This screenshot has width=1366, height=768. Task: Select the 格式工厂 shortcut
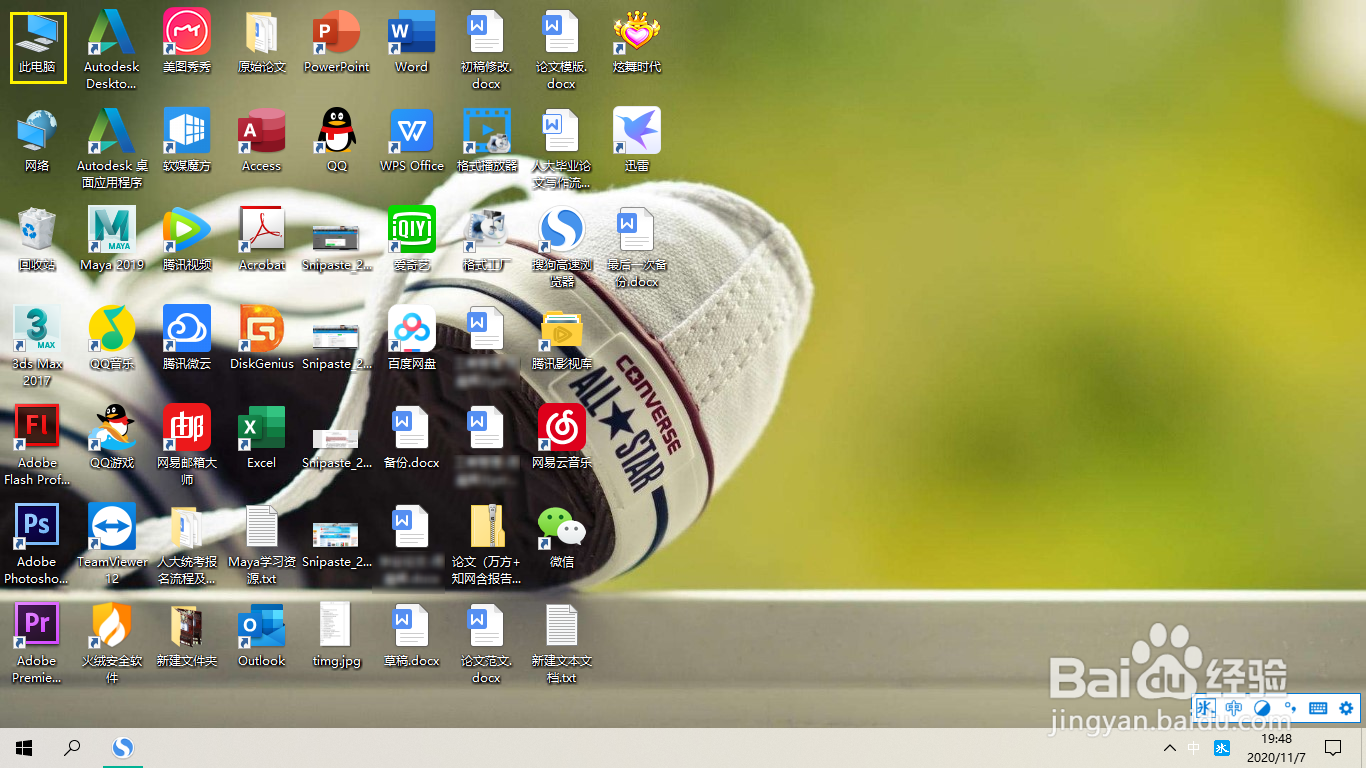coord(487,240)
